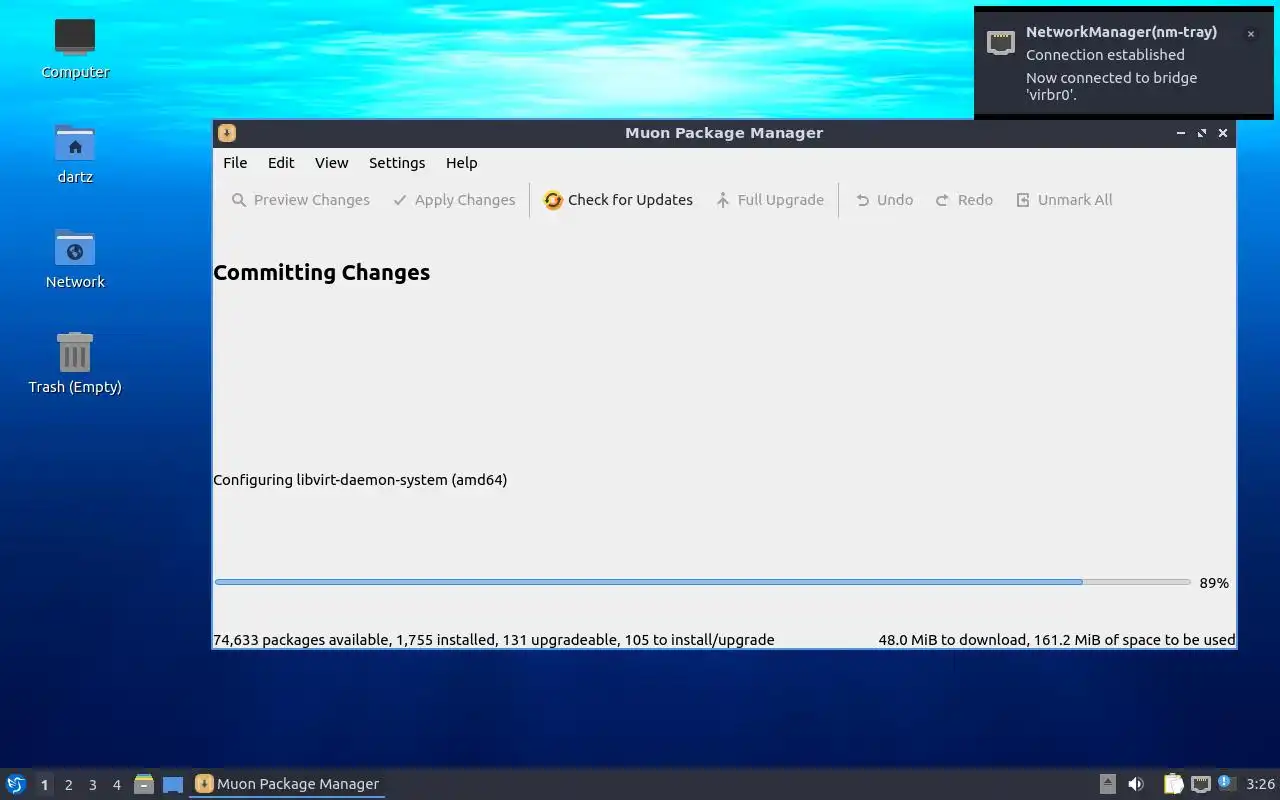Click Preview Changes in the toolbar
Viewport: 1280px width, 800px height.
tap(301, 200)
